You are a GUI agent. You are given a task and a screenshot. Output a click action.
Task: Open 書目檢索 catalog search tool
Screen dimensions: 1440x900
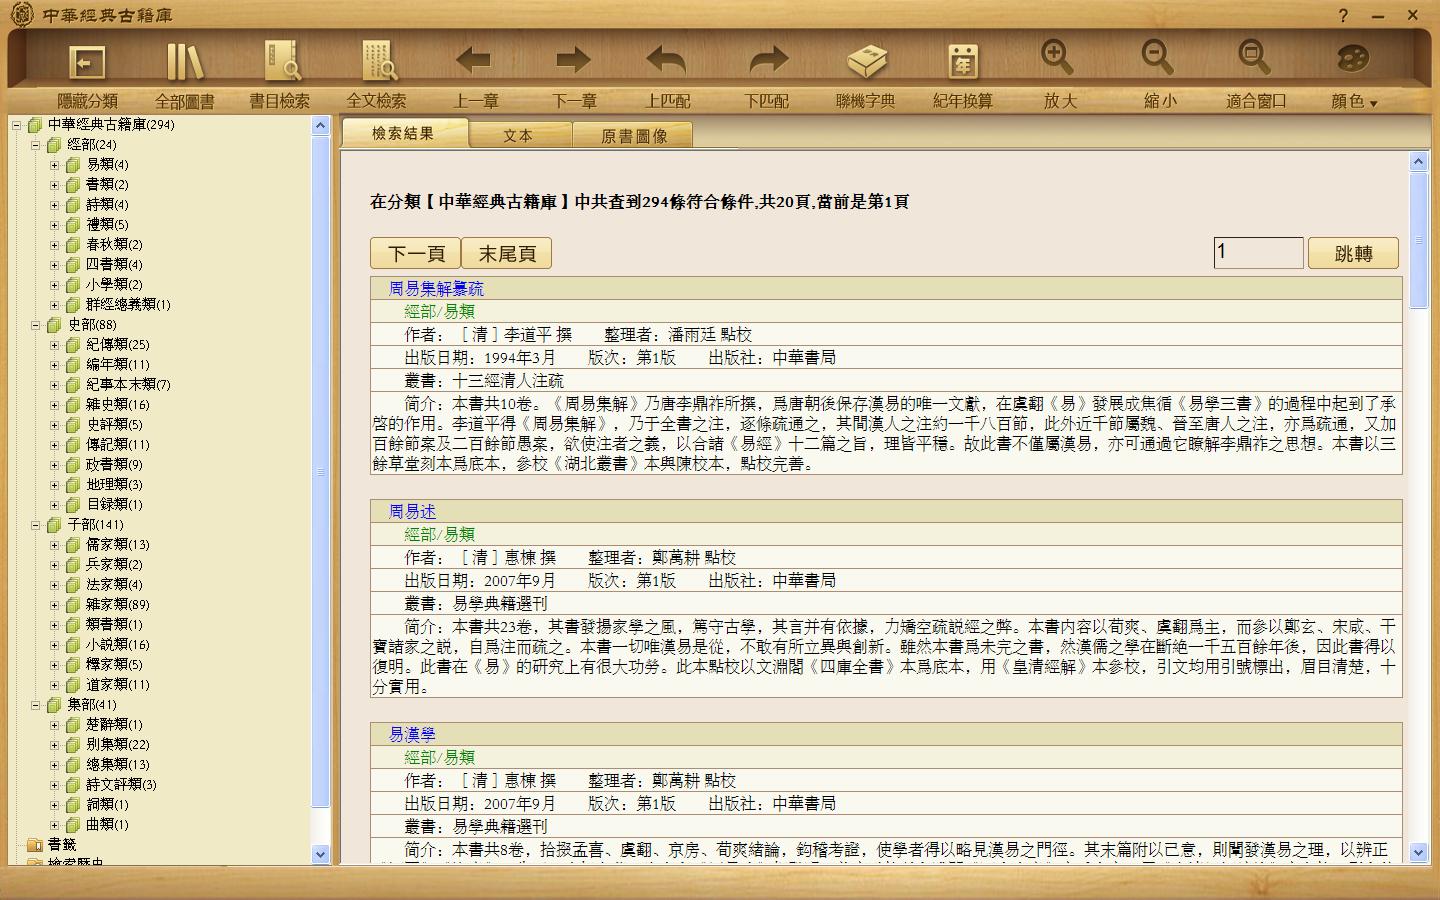(x=280, y=63)
